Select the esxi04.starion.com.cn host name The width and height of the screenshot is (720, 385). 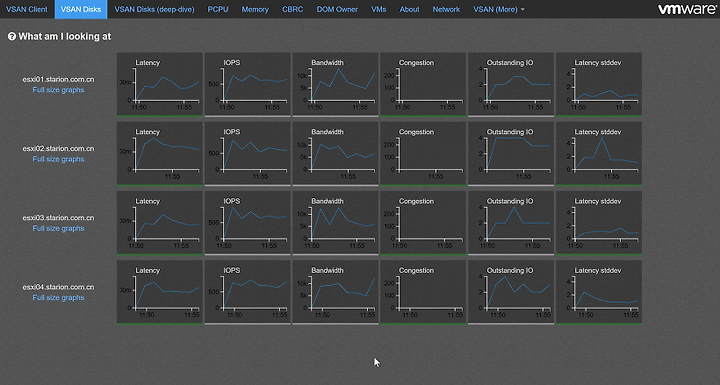58,287
